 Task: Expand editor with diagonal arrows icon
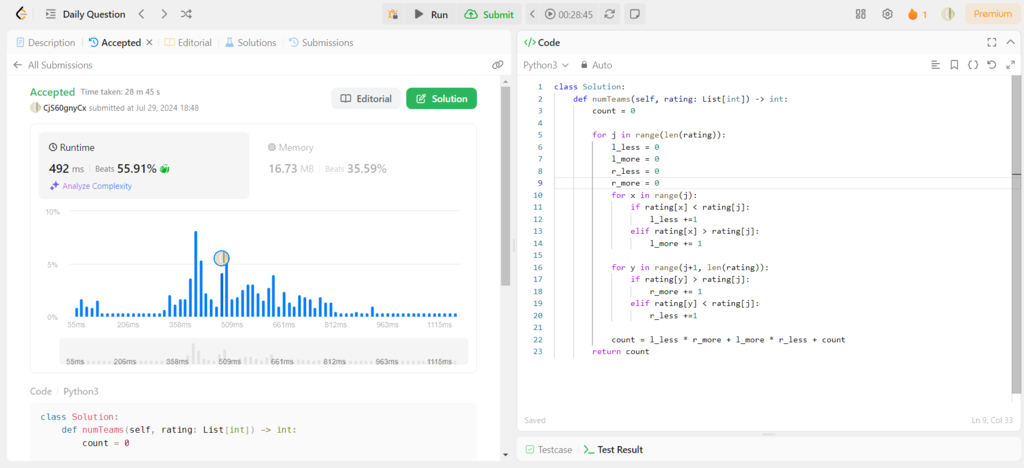click(1011, 65)
